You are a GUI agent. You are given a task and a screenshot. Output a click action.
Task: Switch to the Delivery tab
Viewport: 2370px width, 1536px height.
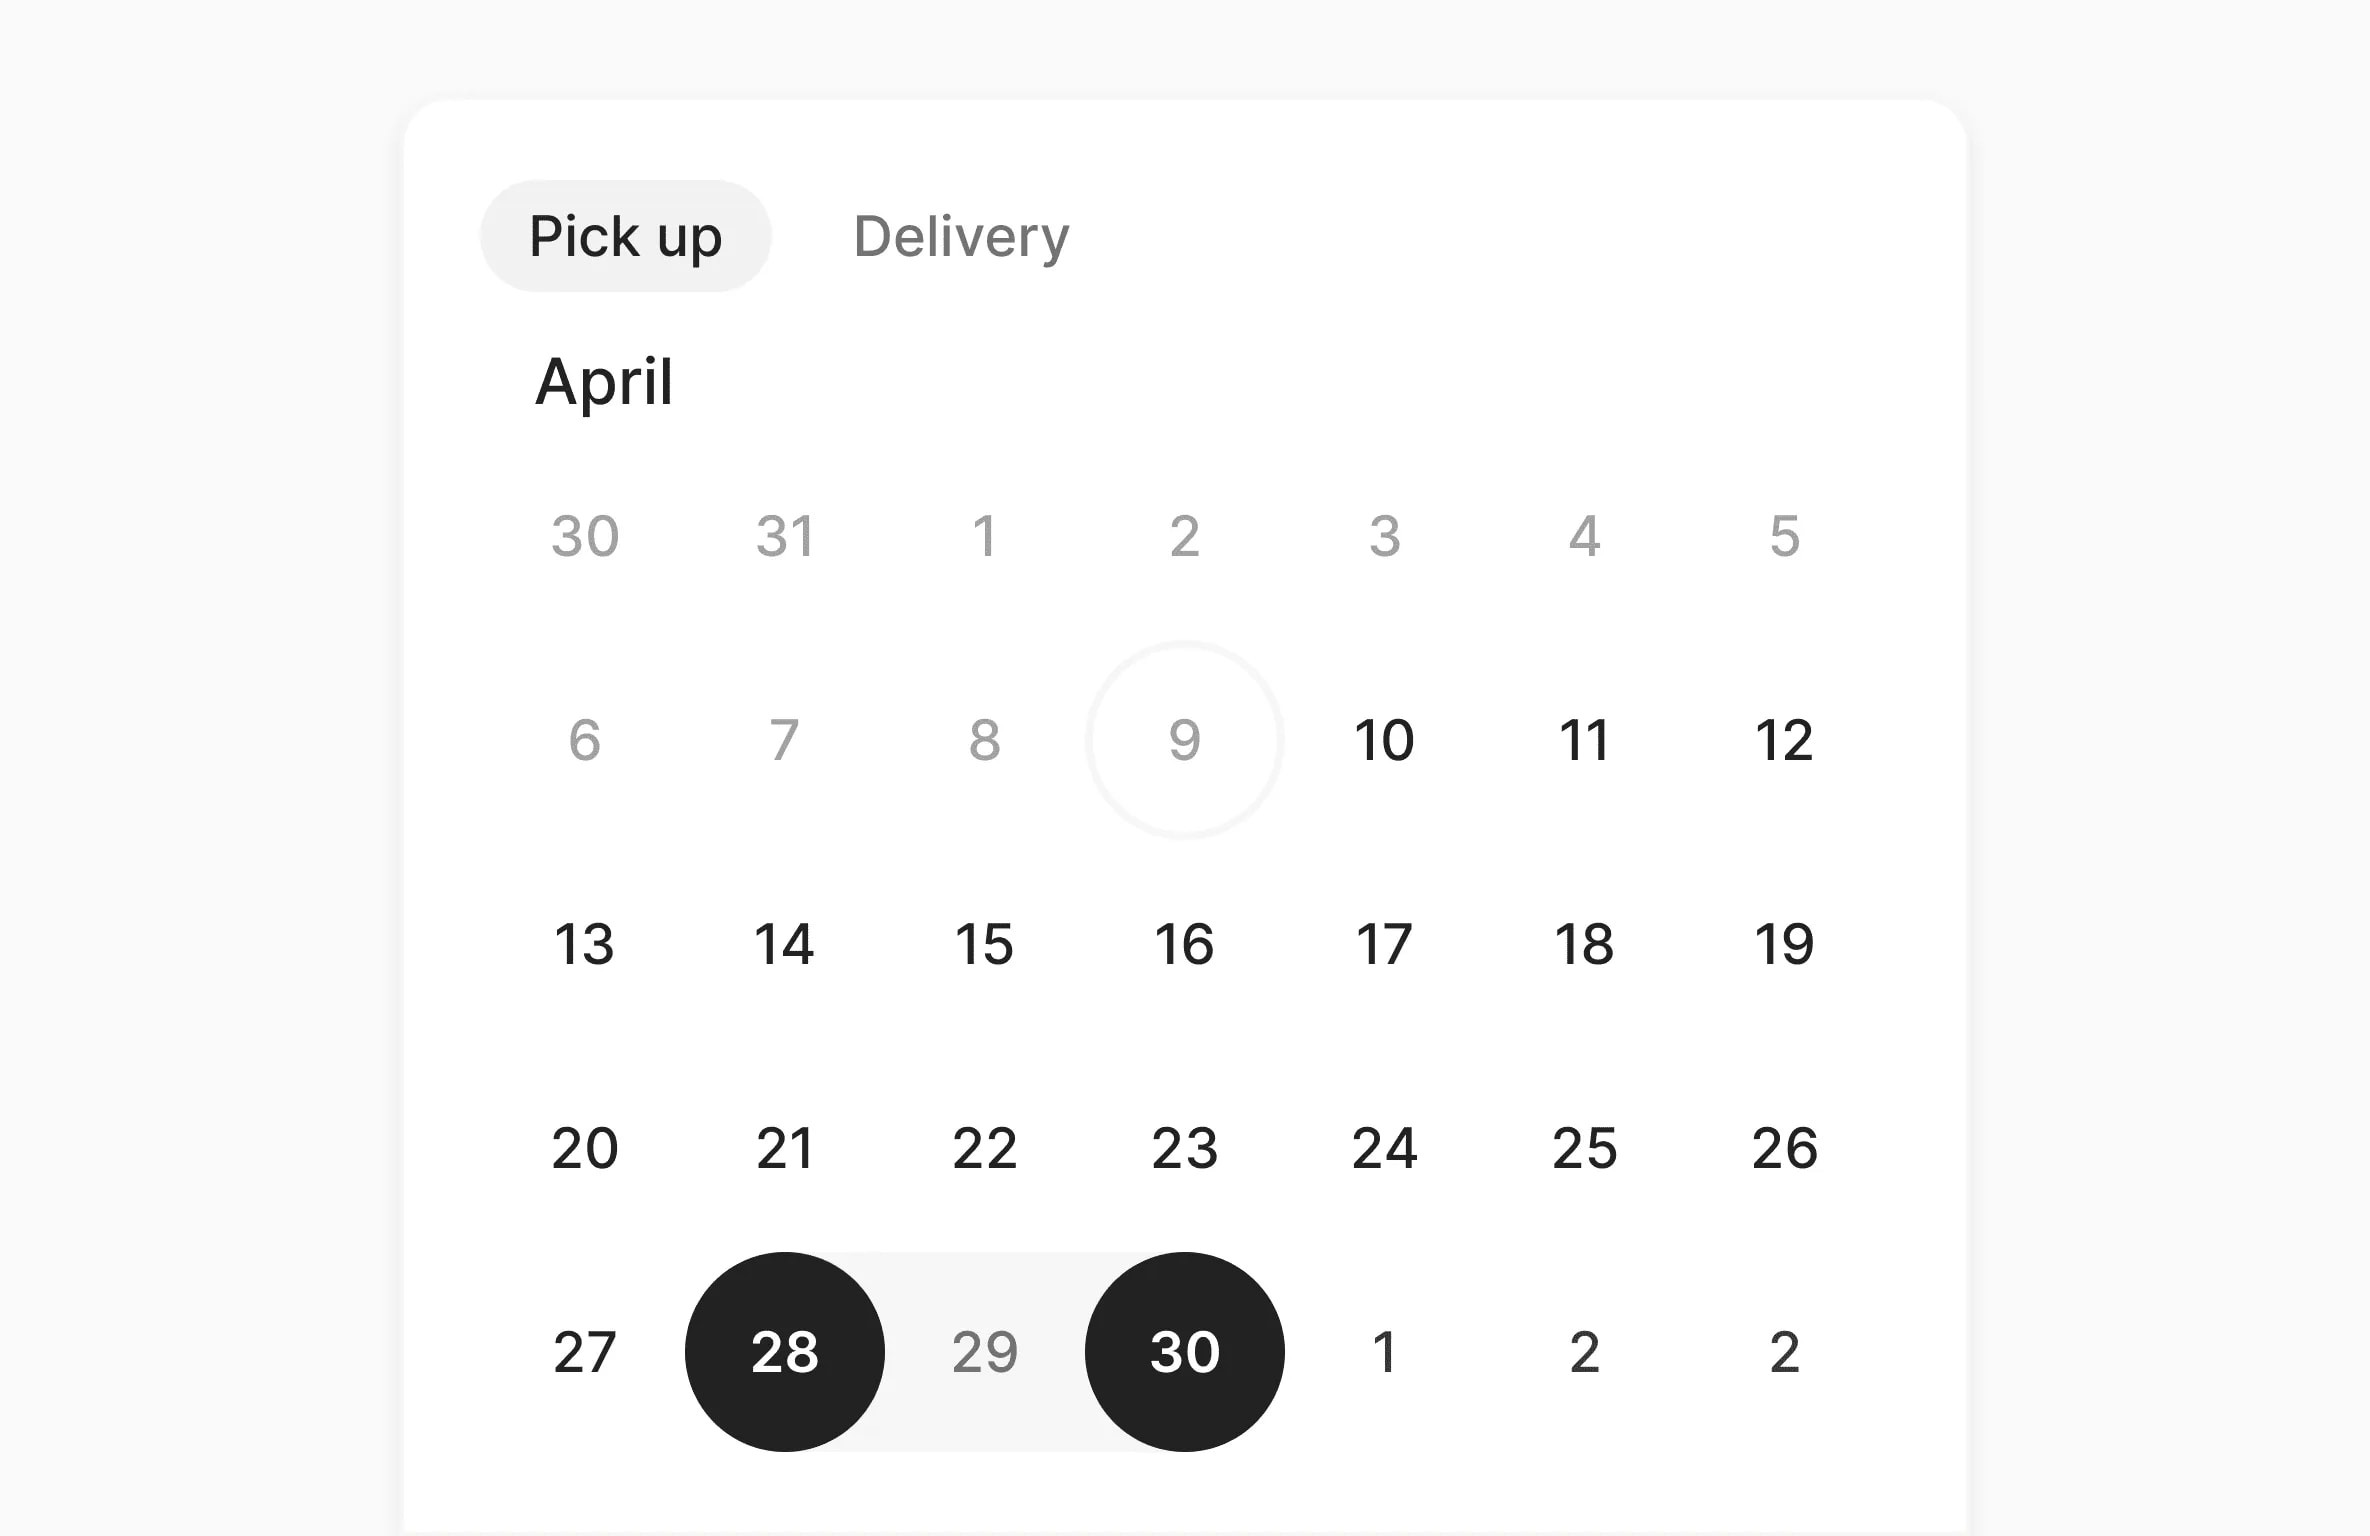click(960, 236)
